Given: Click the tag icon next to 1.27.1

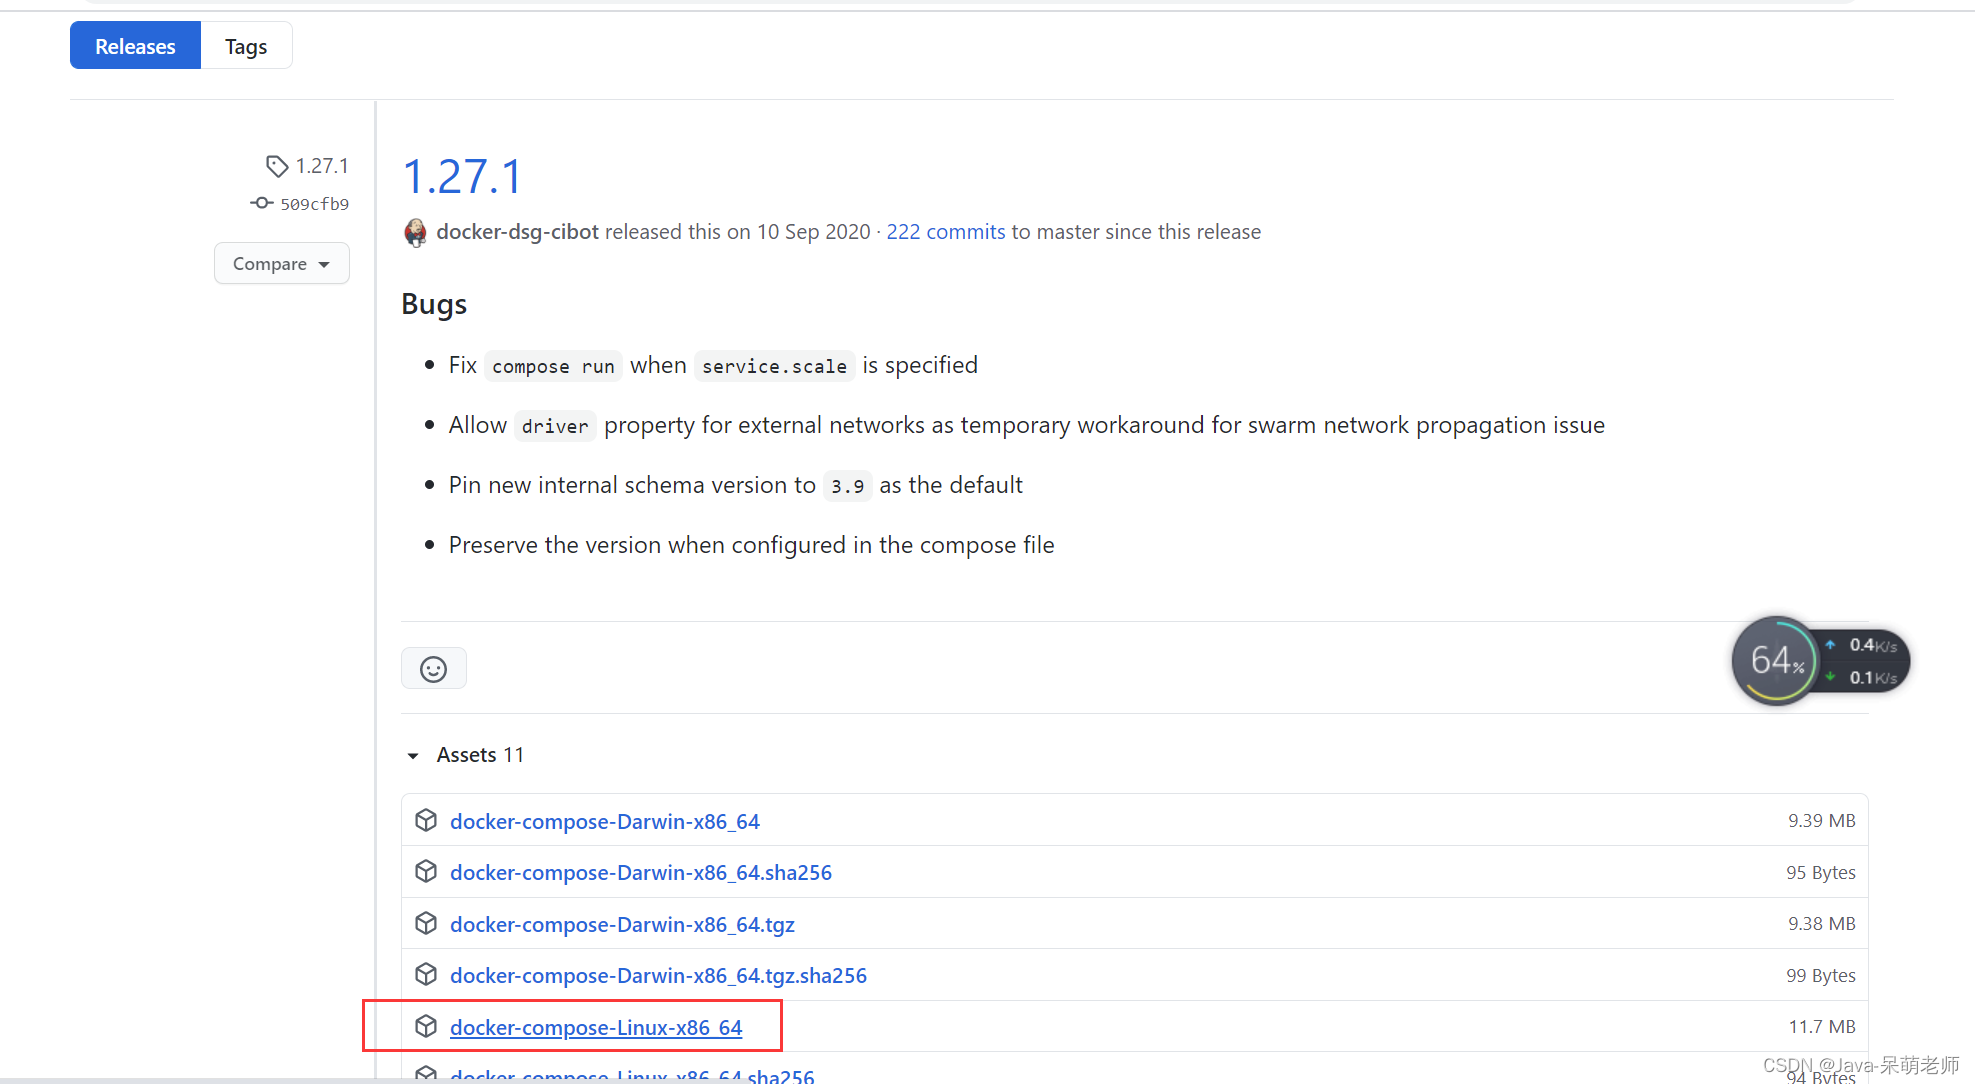Looking at the screenshot, I should point(276,164).
